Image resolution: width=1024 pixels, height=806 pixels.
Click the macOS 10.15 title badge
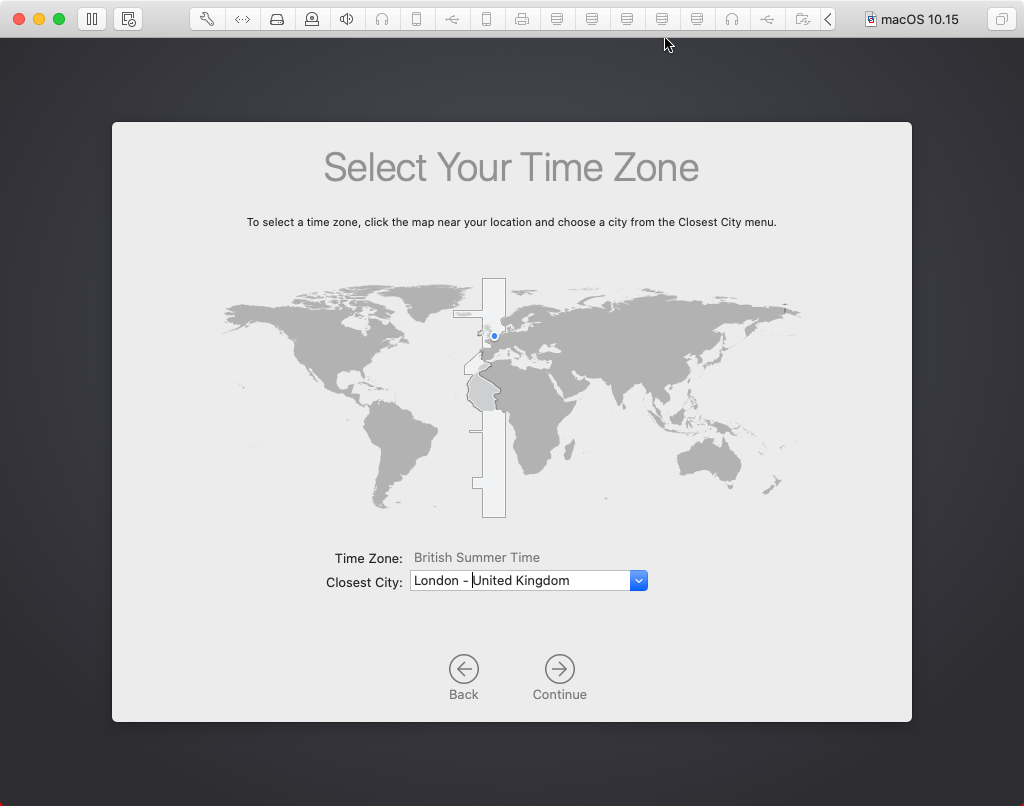pyautogui.click(x=911, y=18)
